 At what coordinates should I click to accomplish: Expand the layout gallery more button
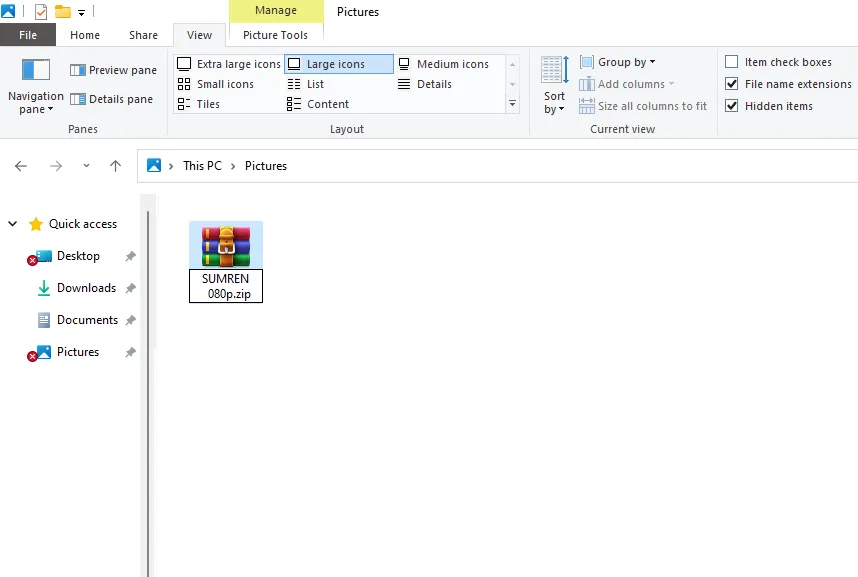[512, 103]
